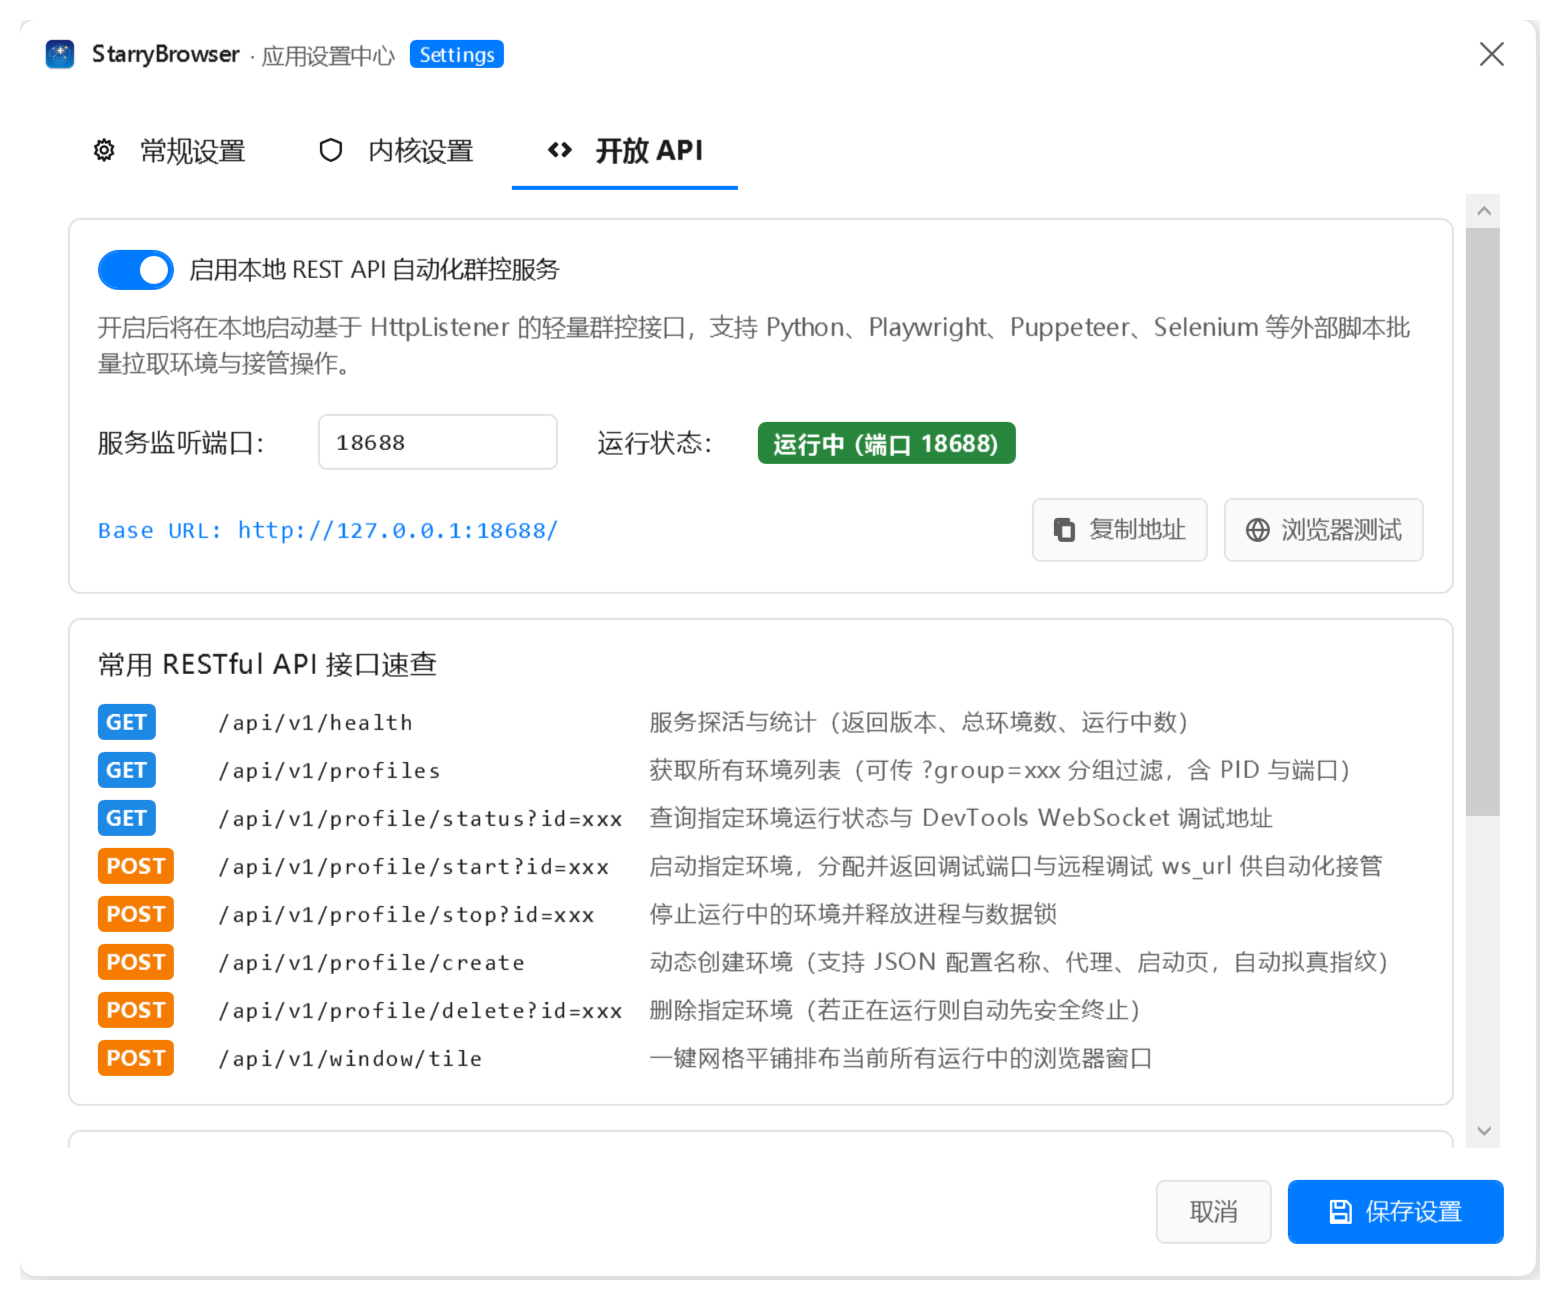This screenshot has height=1300, width=1560.
Task: Click the /api/v1/profile/stop?id=xxx endpoint text
Action: (407, 915)
